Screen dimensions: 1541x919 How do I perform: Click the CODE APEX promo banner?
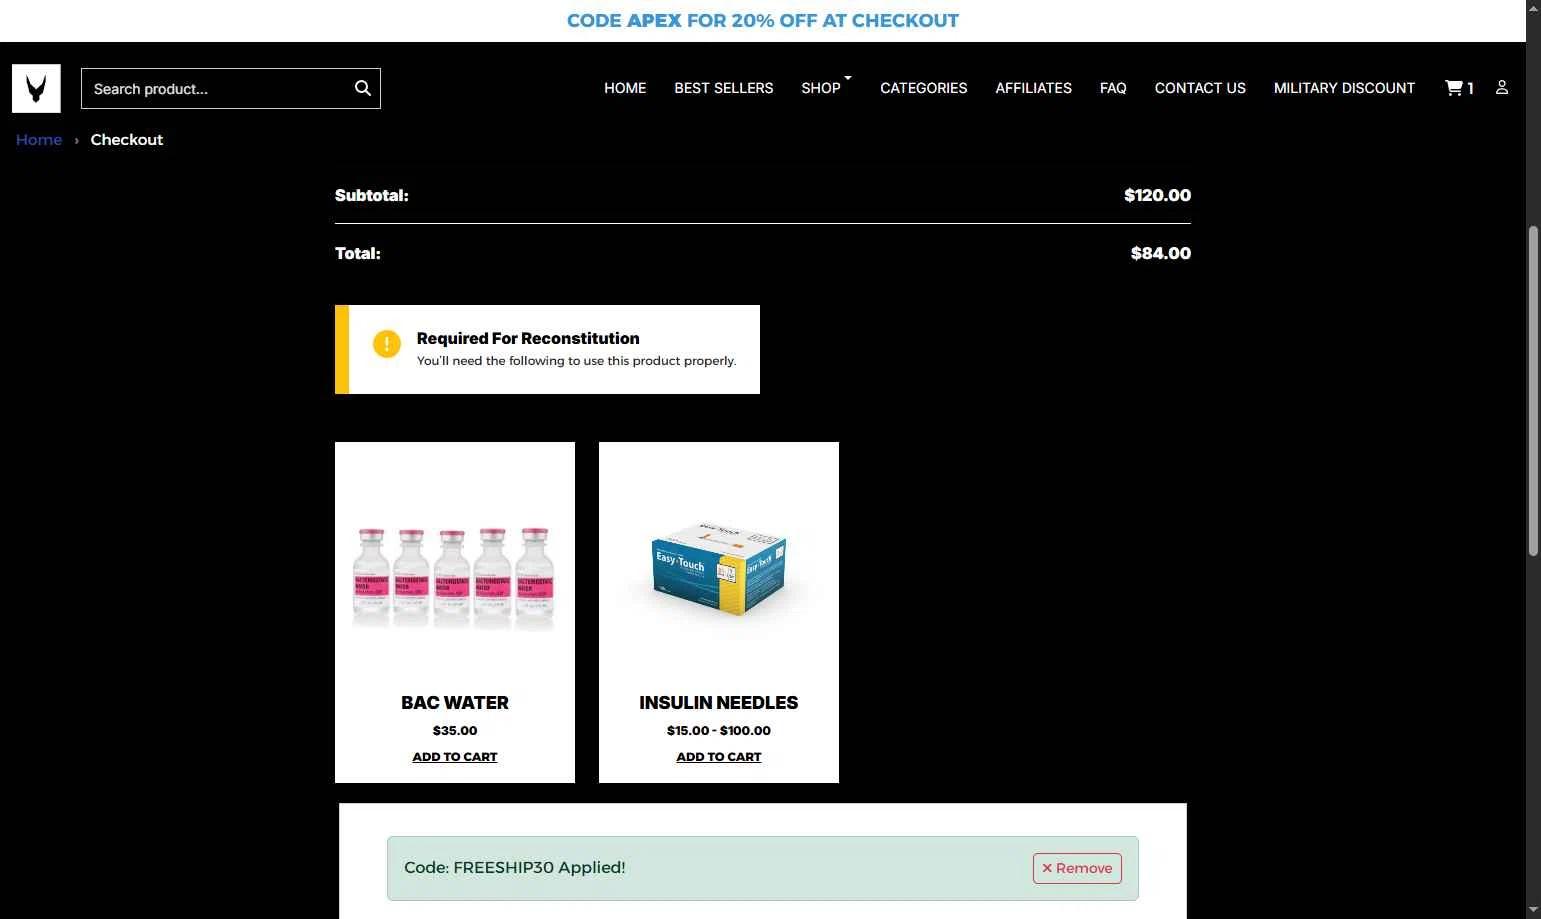pyautogui.click(x=763, y=20)
